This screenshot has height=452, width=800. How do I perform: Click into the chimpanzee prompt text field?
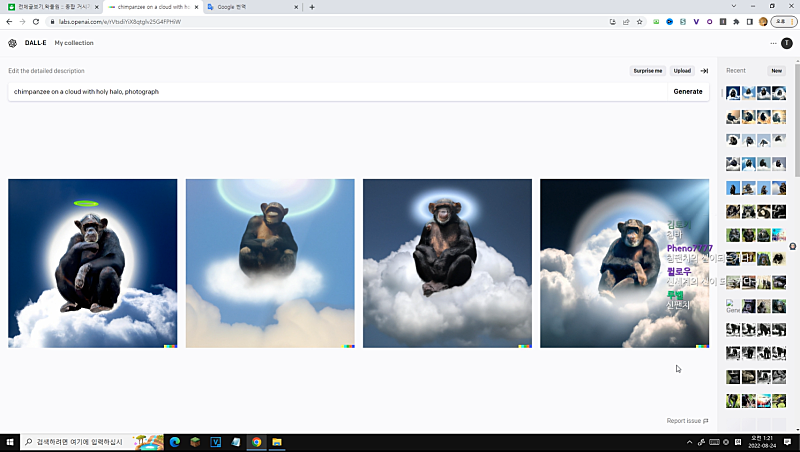pyautogui.click(x=337, y=92)
